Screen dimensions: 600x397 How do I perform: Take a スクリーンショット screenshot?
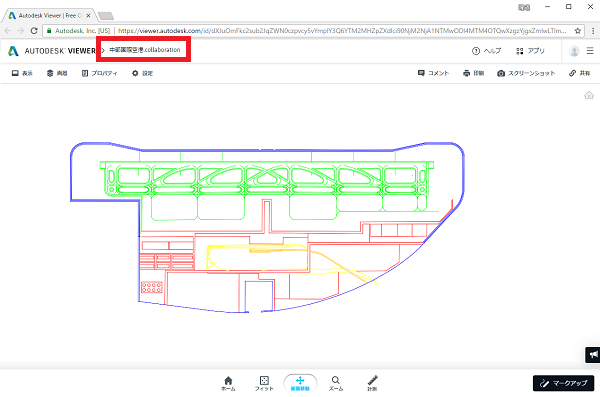[526, 73]
